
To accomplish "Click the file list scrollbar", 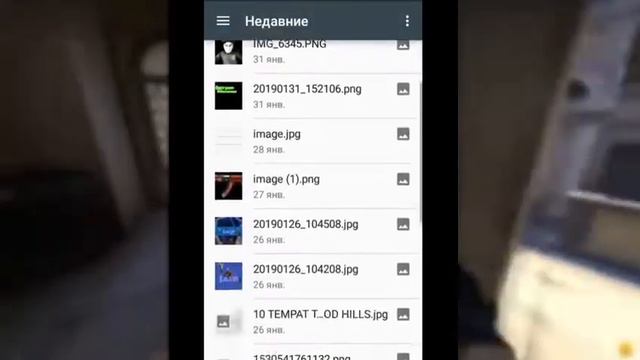I will pos(420,151).
